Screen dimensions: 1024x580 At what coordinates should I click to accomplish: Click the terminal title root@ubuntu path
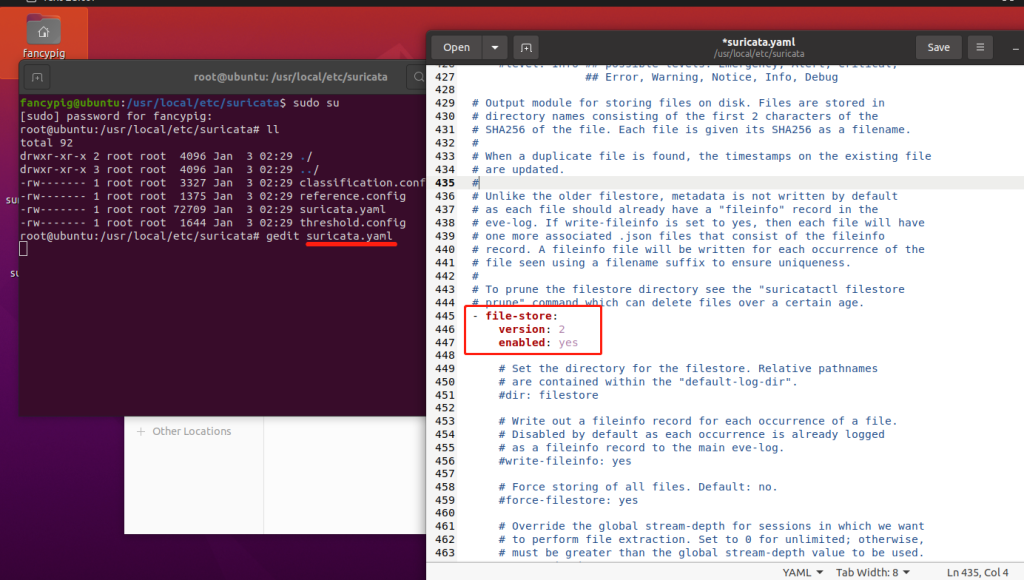(x=291, y=77)
